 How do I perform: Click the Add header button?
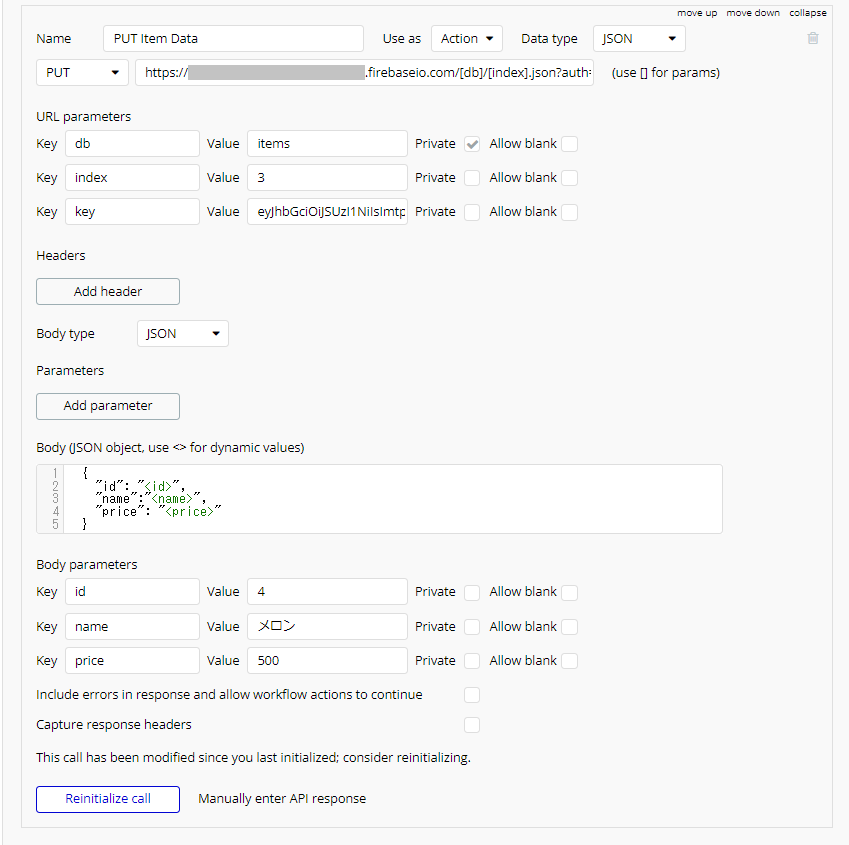point(108,292)
